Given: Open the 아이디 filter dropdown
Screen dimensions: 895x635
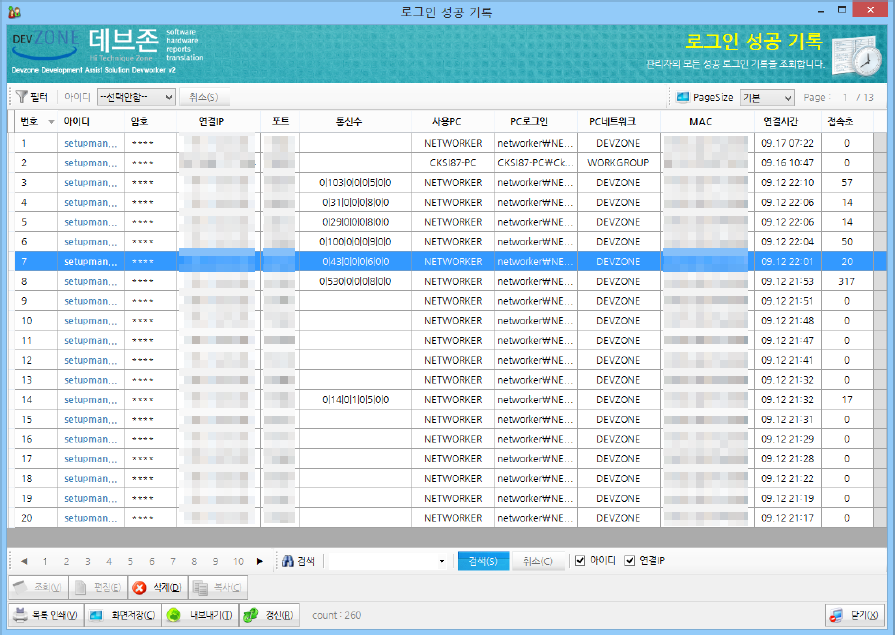Looking at the screenshot, I should pos(136,97).
